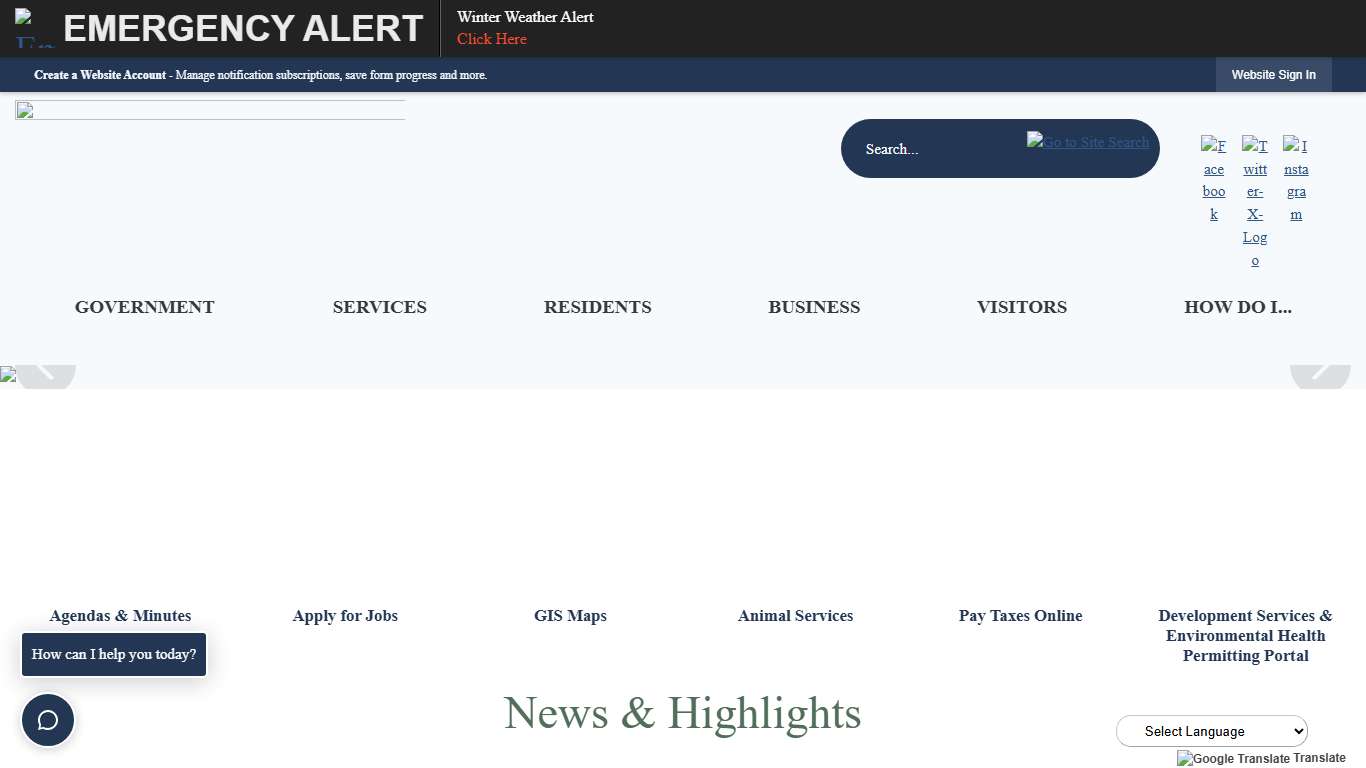Click the previous slide carousel arrow
This screenshot has width=1366, height=768.
pos(44,375)
